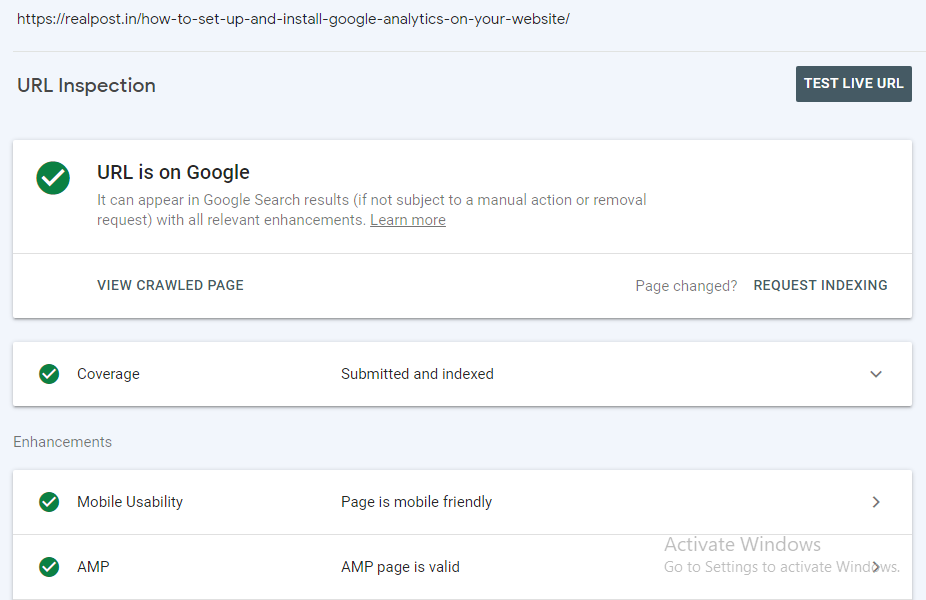Click the Submitted and indexed status text
This screenshot has width=926, height=600.
coord(417,374)
